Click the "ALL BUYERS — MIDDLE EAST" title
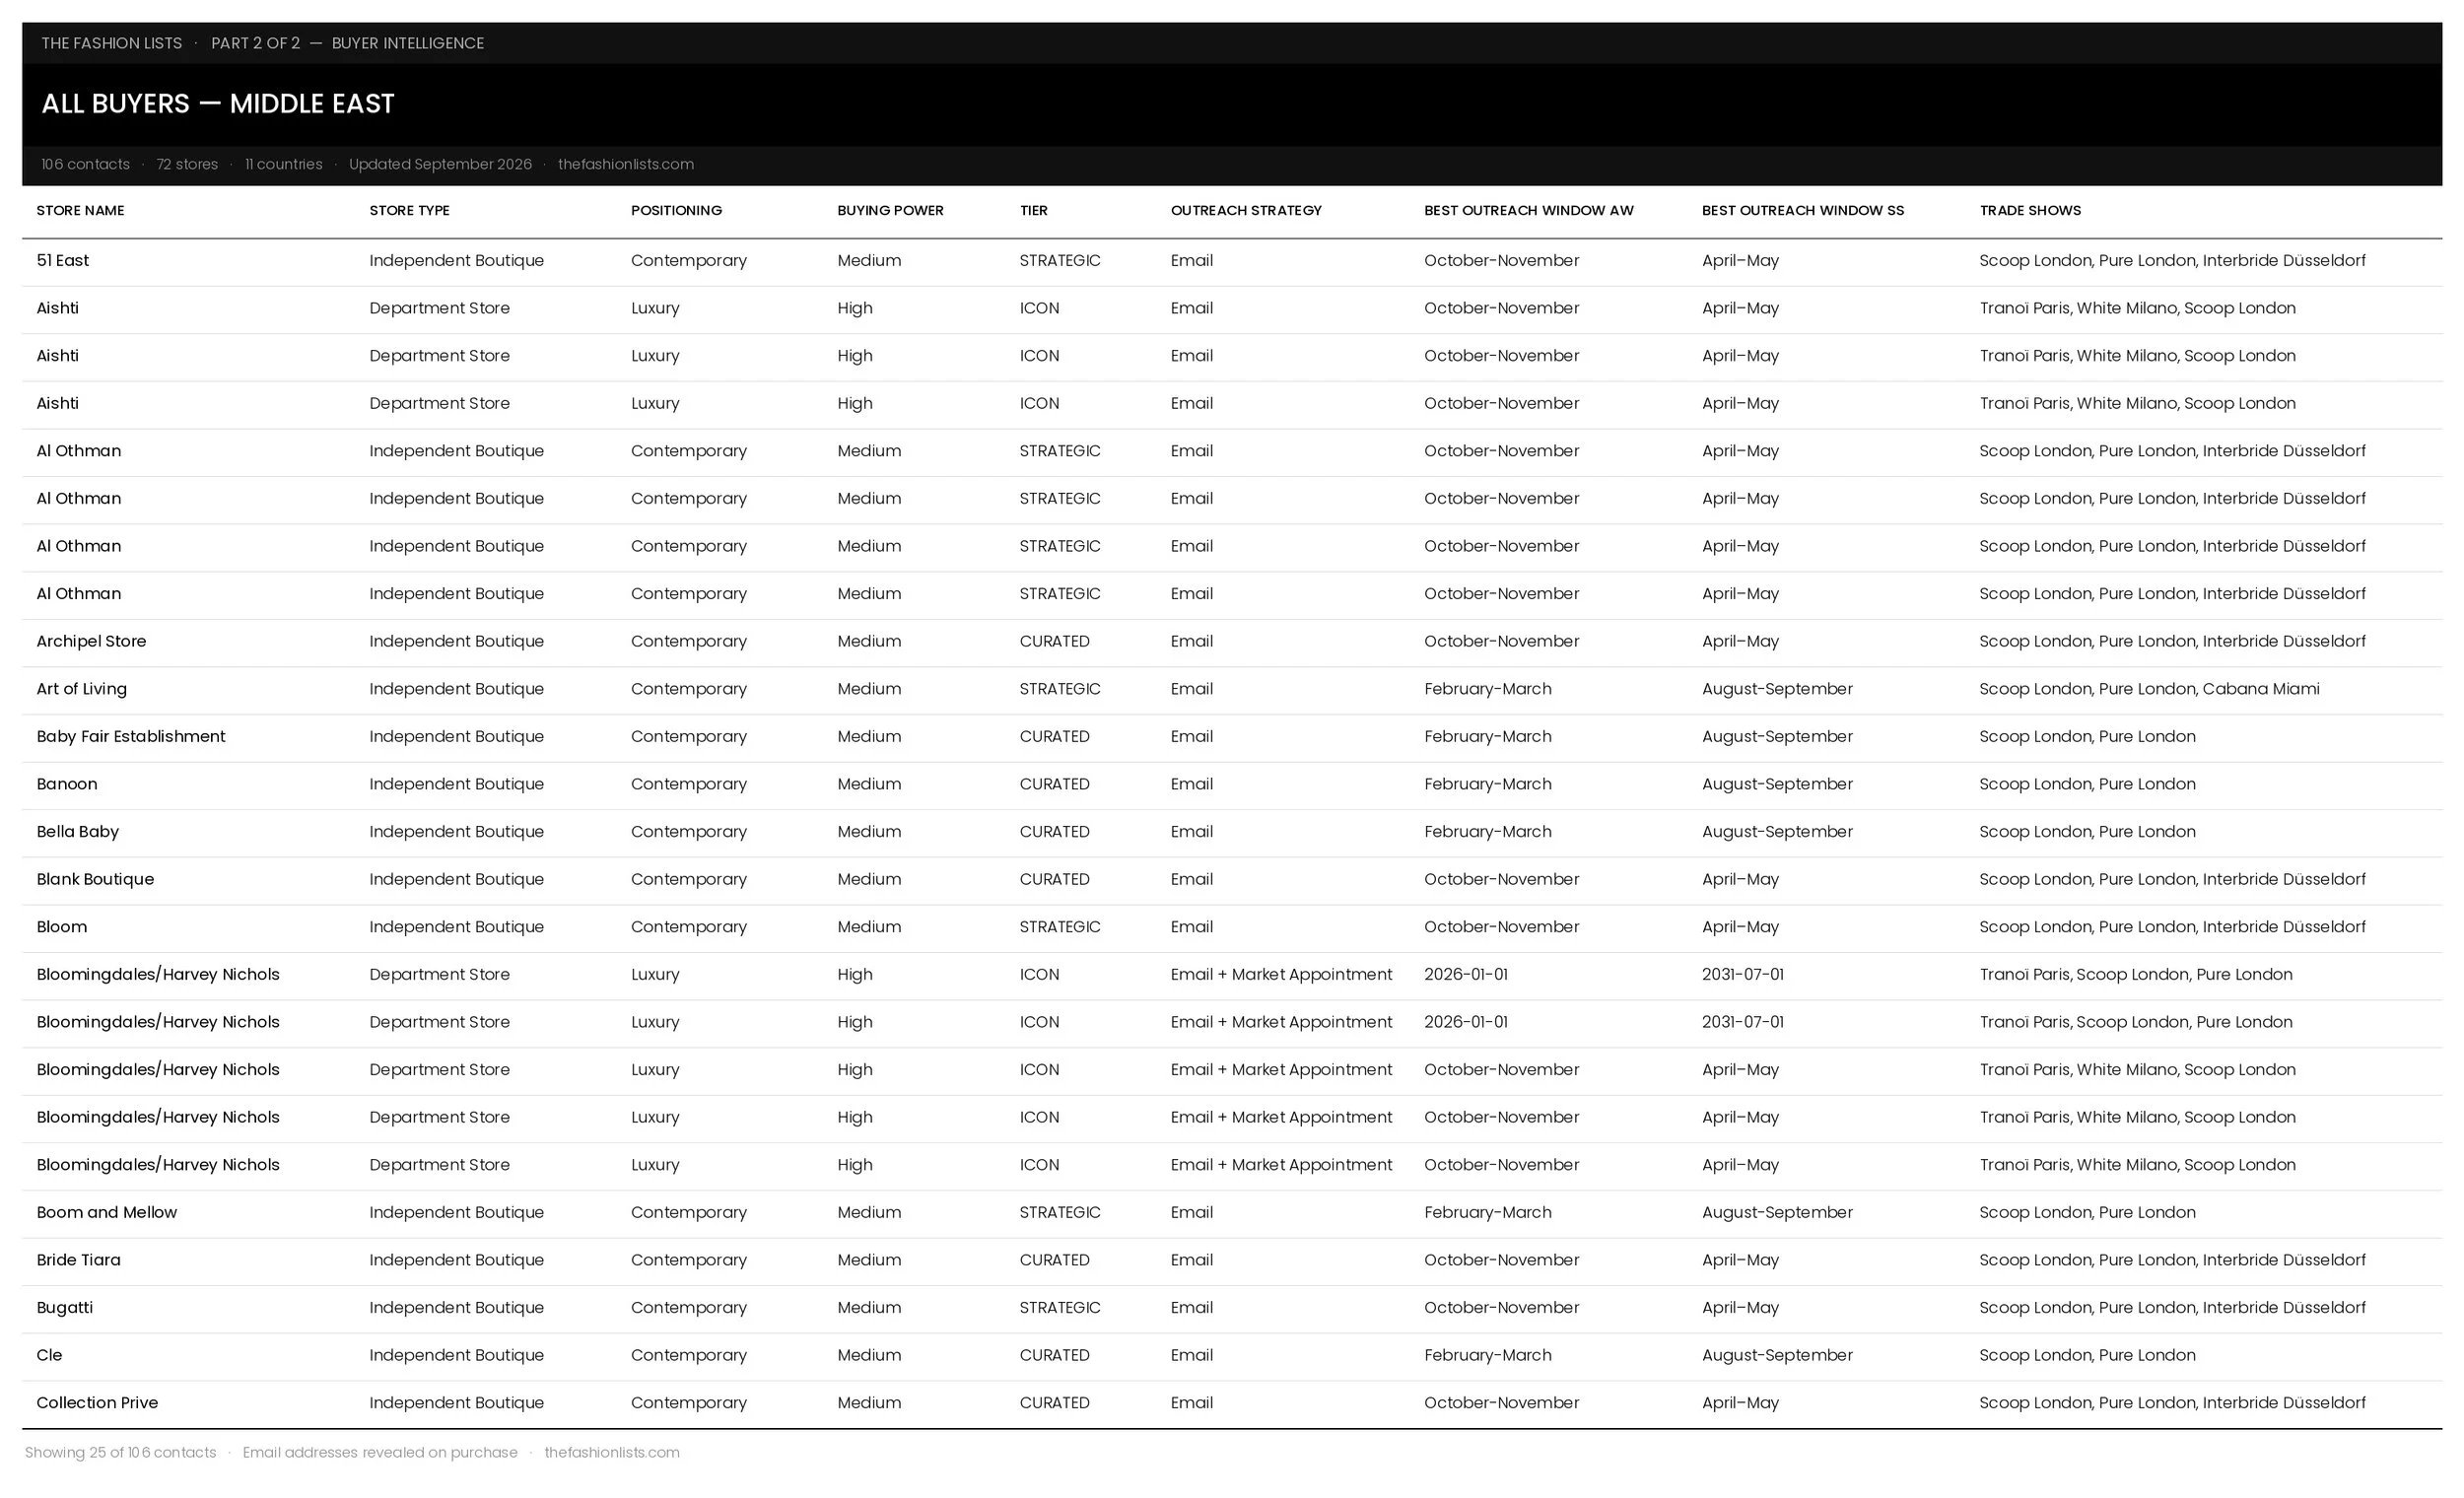 pos(218,104)
